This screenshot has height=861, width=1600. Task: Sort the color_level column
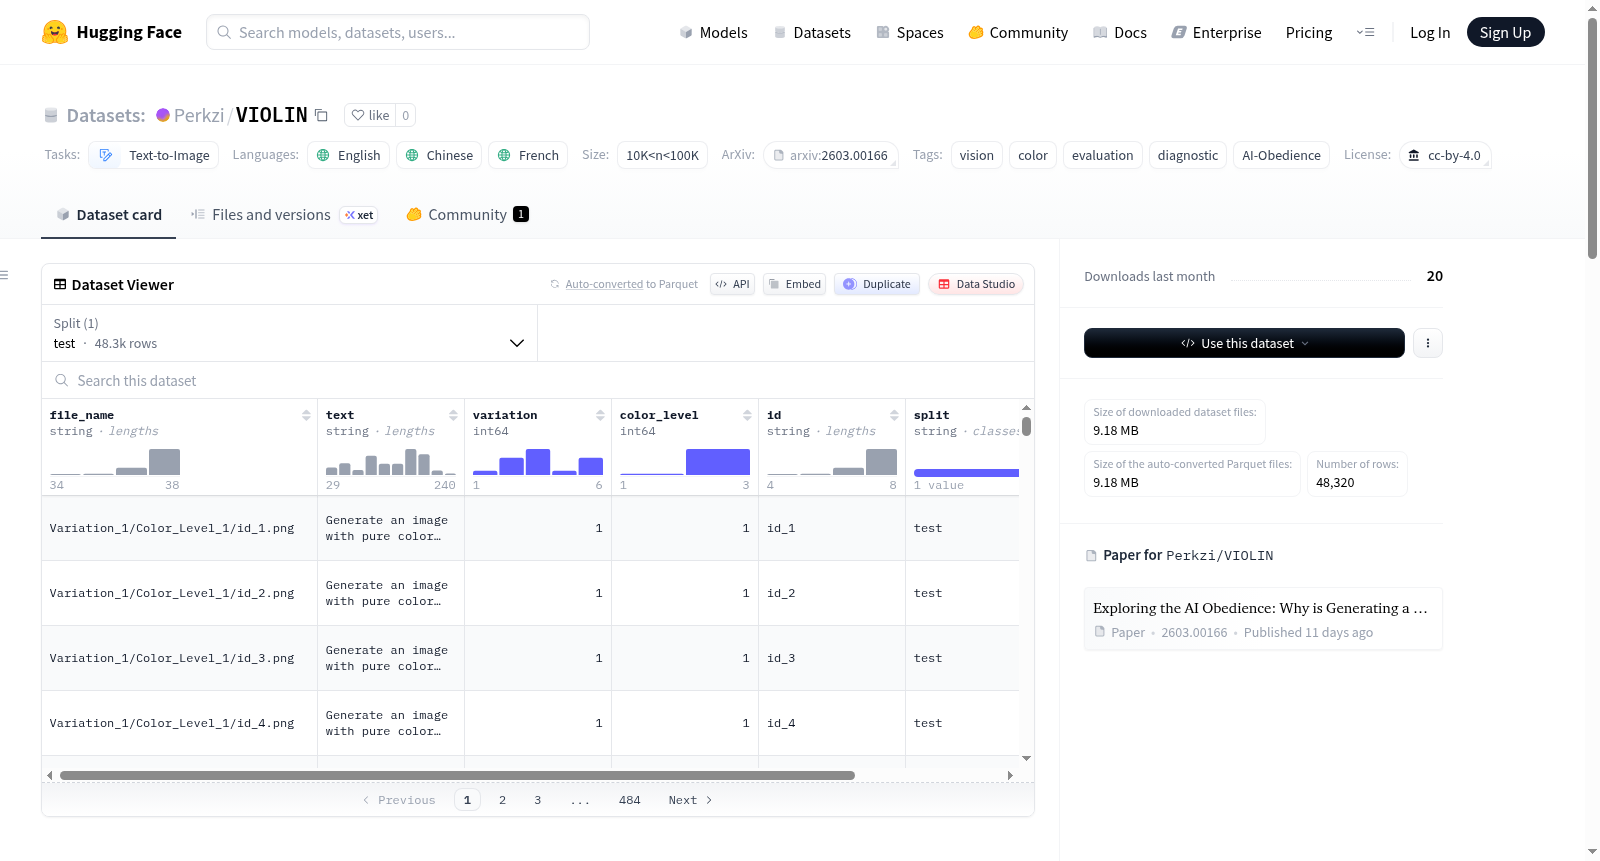pos(747,415)
